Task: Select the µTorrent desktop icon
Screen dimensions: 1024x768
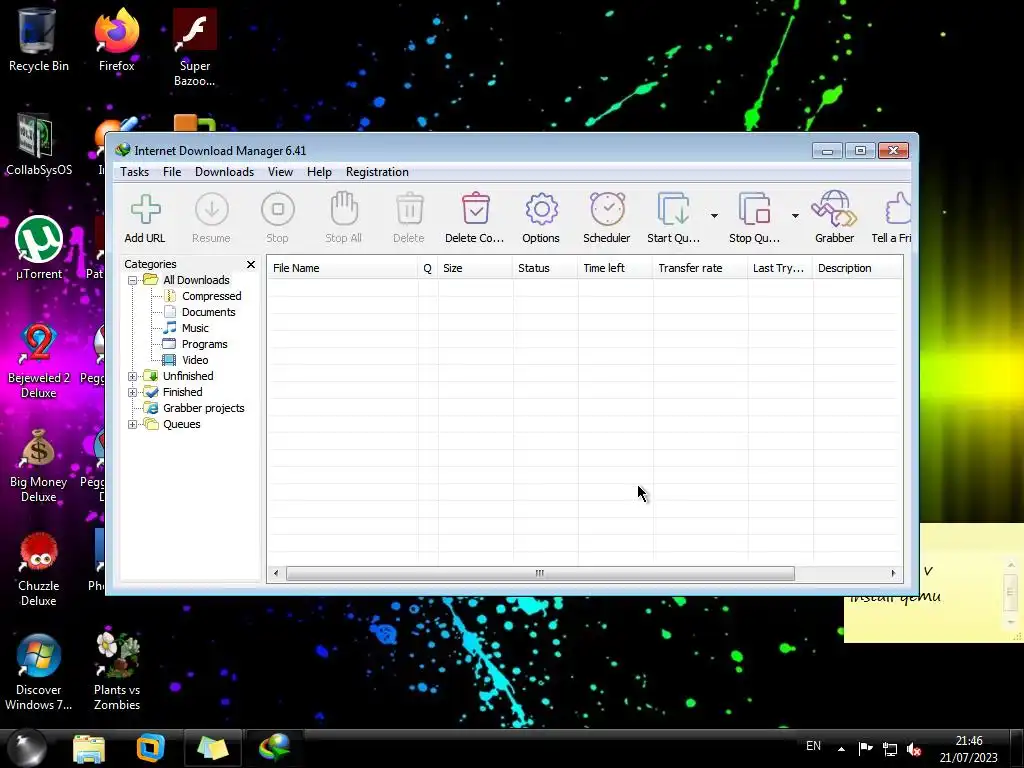Action: click(x=39, y=248)
